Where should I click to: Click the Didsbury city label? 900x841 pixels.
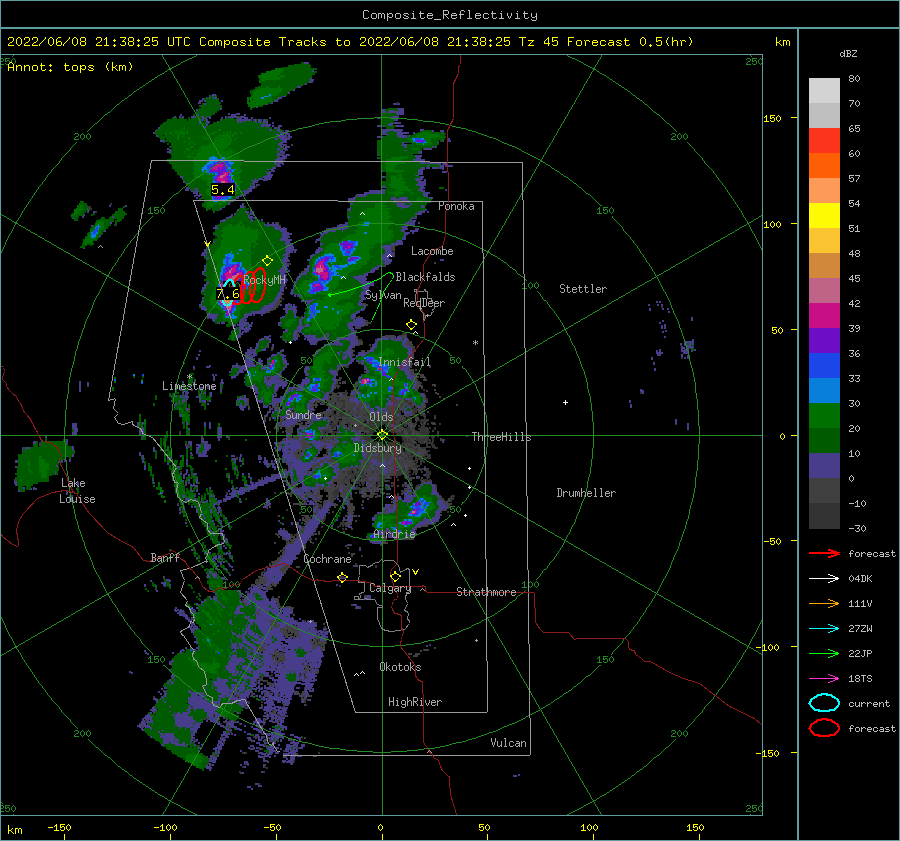(377, 448)
